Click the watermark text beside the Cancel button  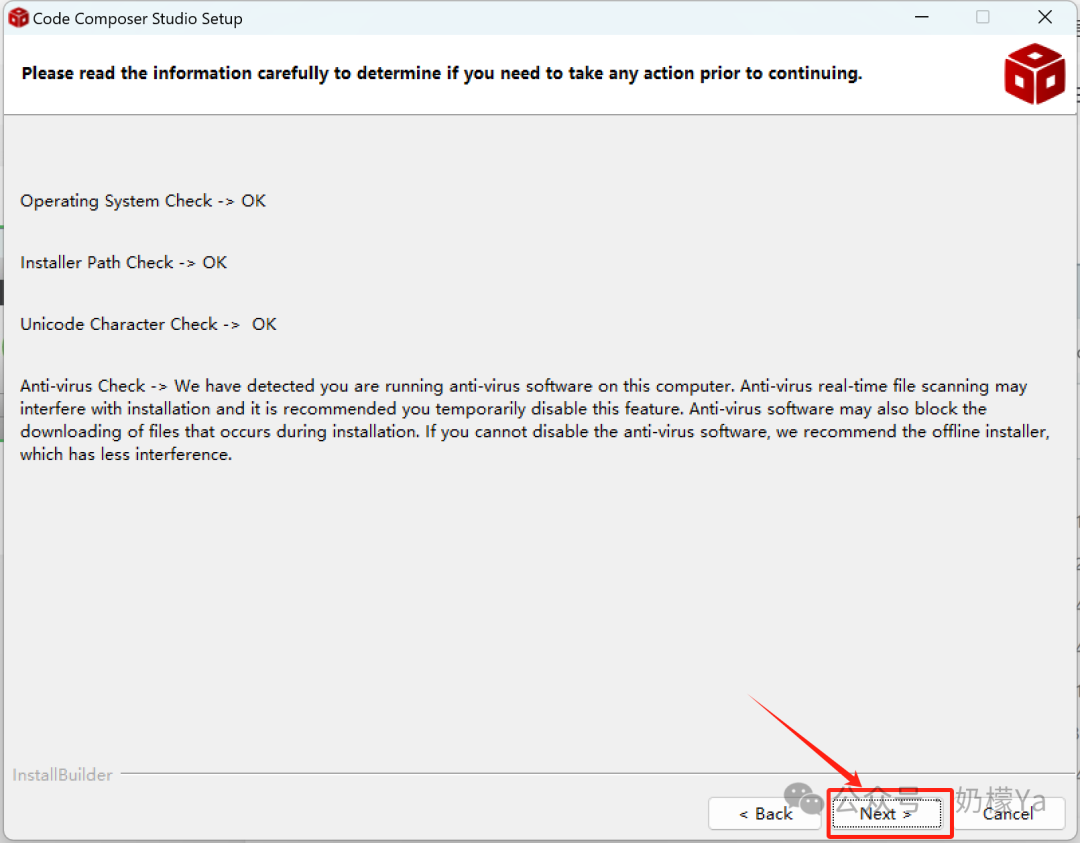click(1000, 800)
